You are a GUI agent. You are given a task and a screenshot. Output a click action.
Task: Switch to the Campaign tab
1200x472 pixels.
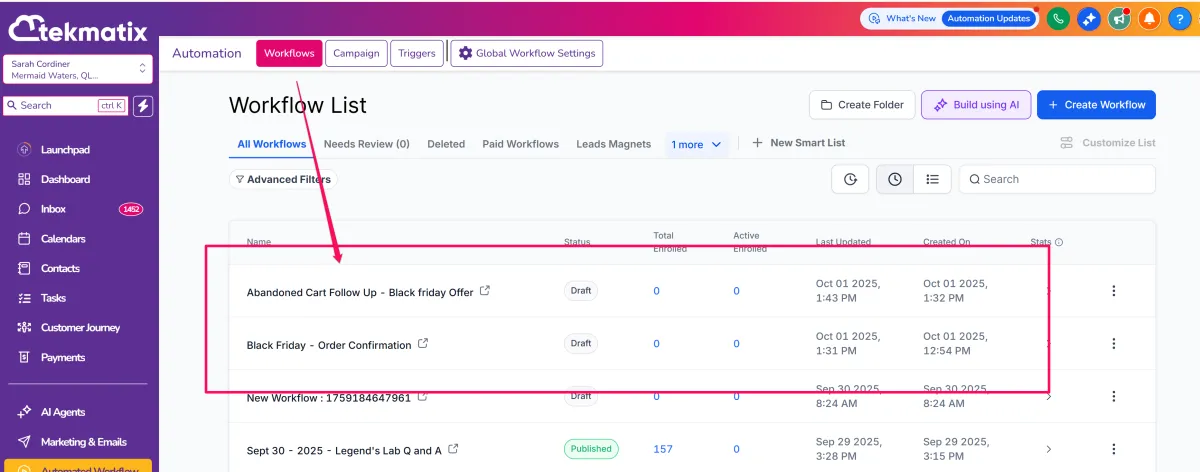pyautogui.click(x=356, y=53)
